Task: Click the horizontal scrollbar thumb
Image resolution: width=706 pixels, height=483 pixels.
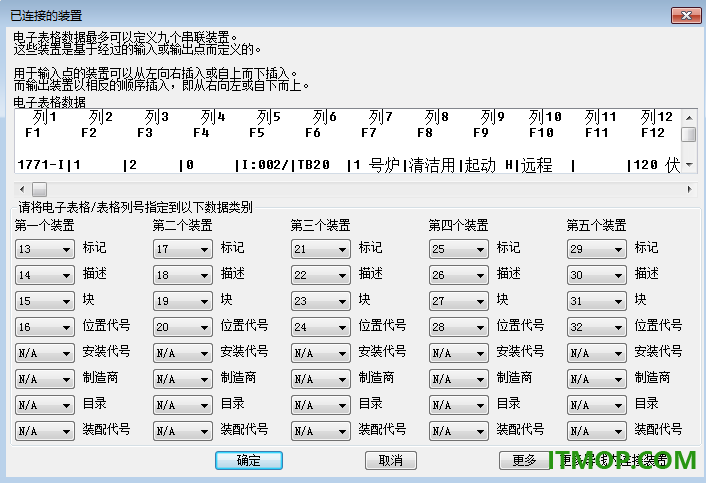Action: pyautogui.click(x=39, y=190)
